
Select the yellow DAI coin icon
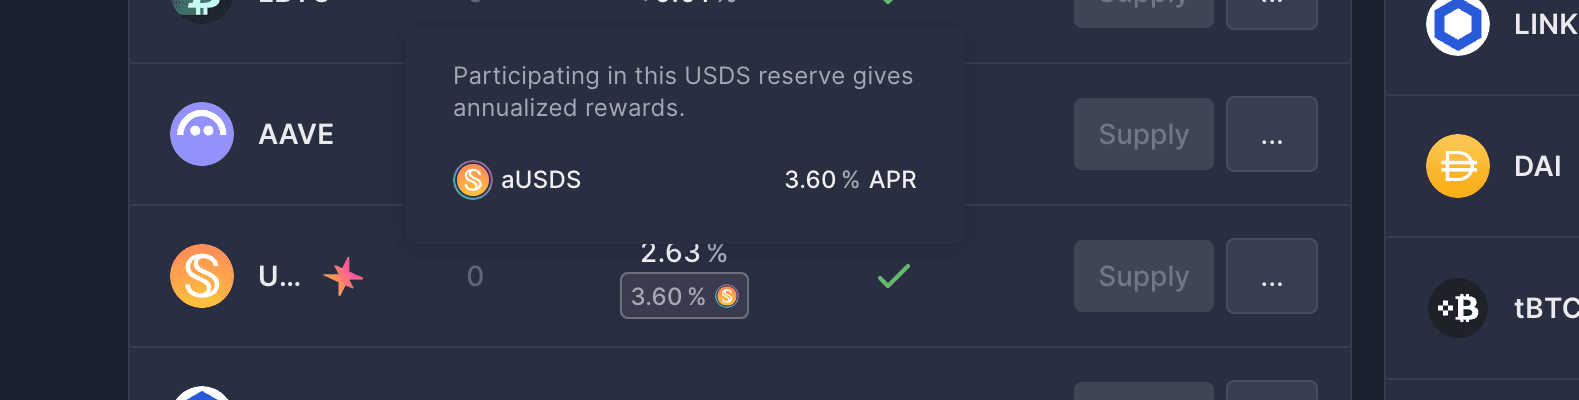(1458, 166)
